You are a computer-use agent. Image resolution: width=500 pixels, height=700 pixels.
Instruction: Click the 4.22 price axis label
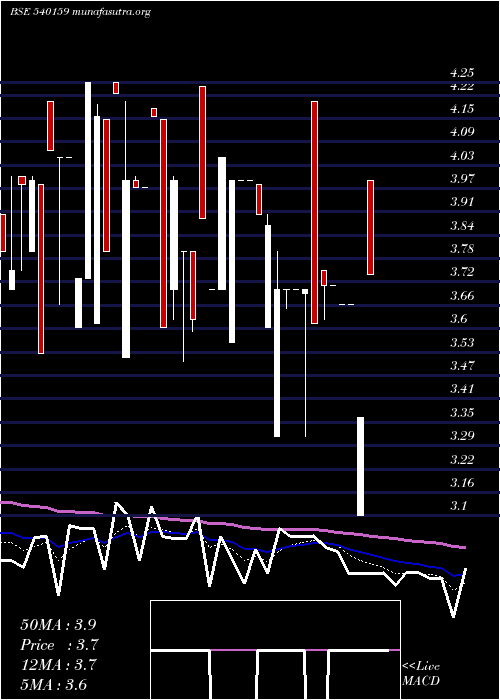(x=462, y=86)
